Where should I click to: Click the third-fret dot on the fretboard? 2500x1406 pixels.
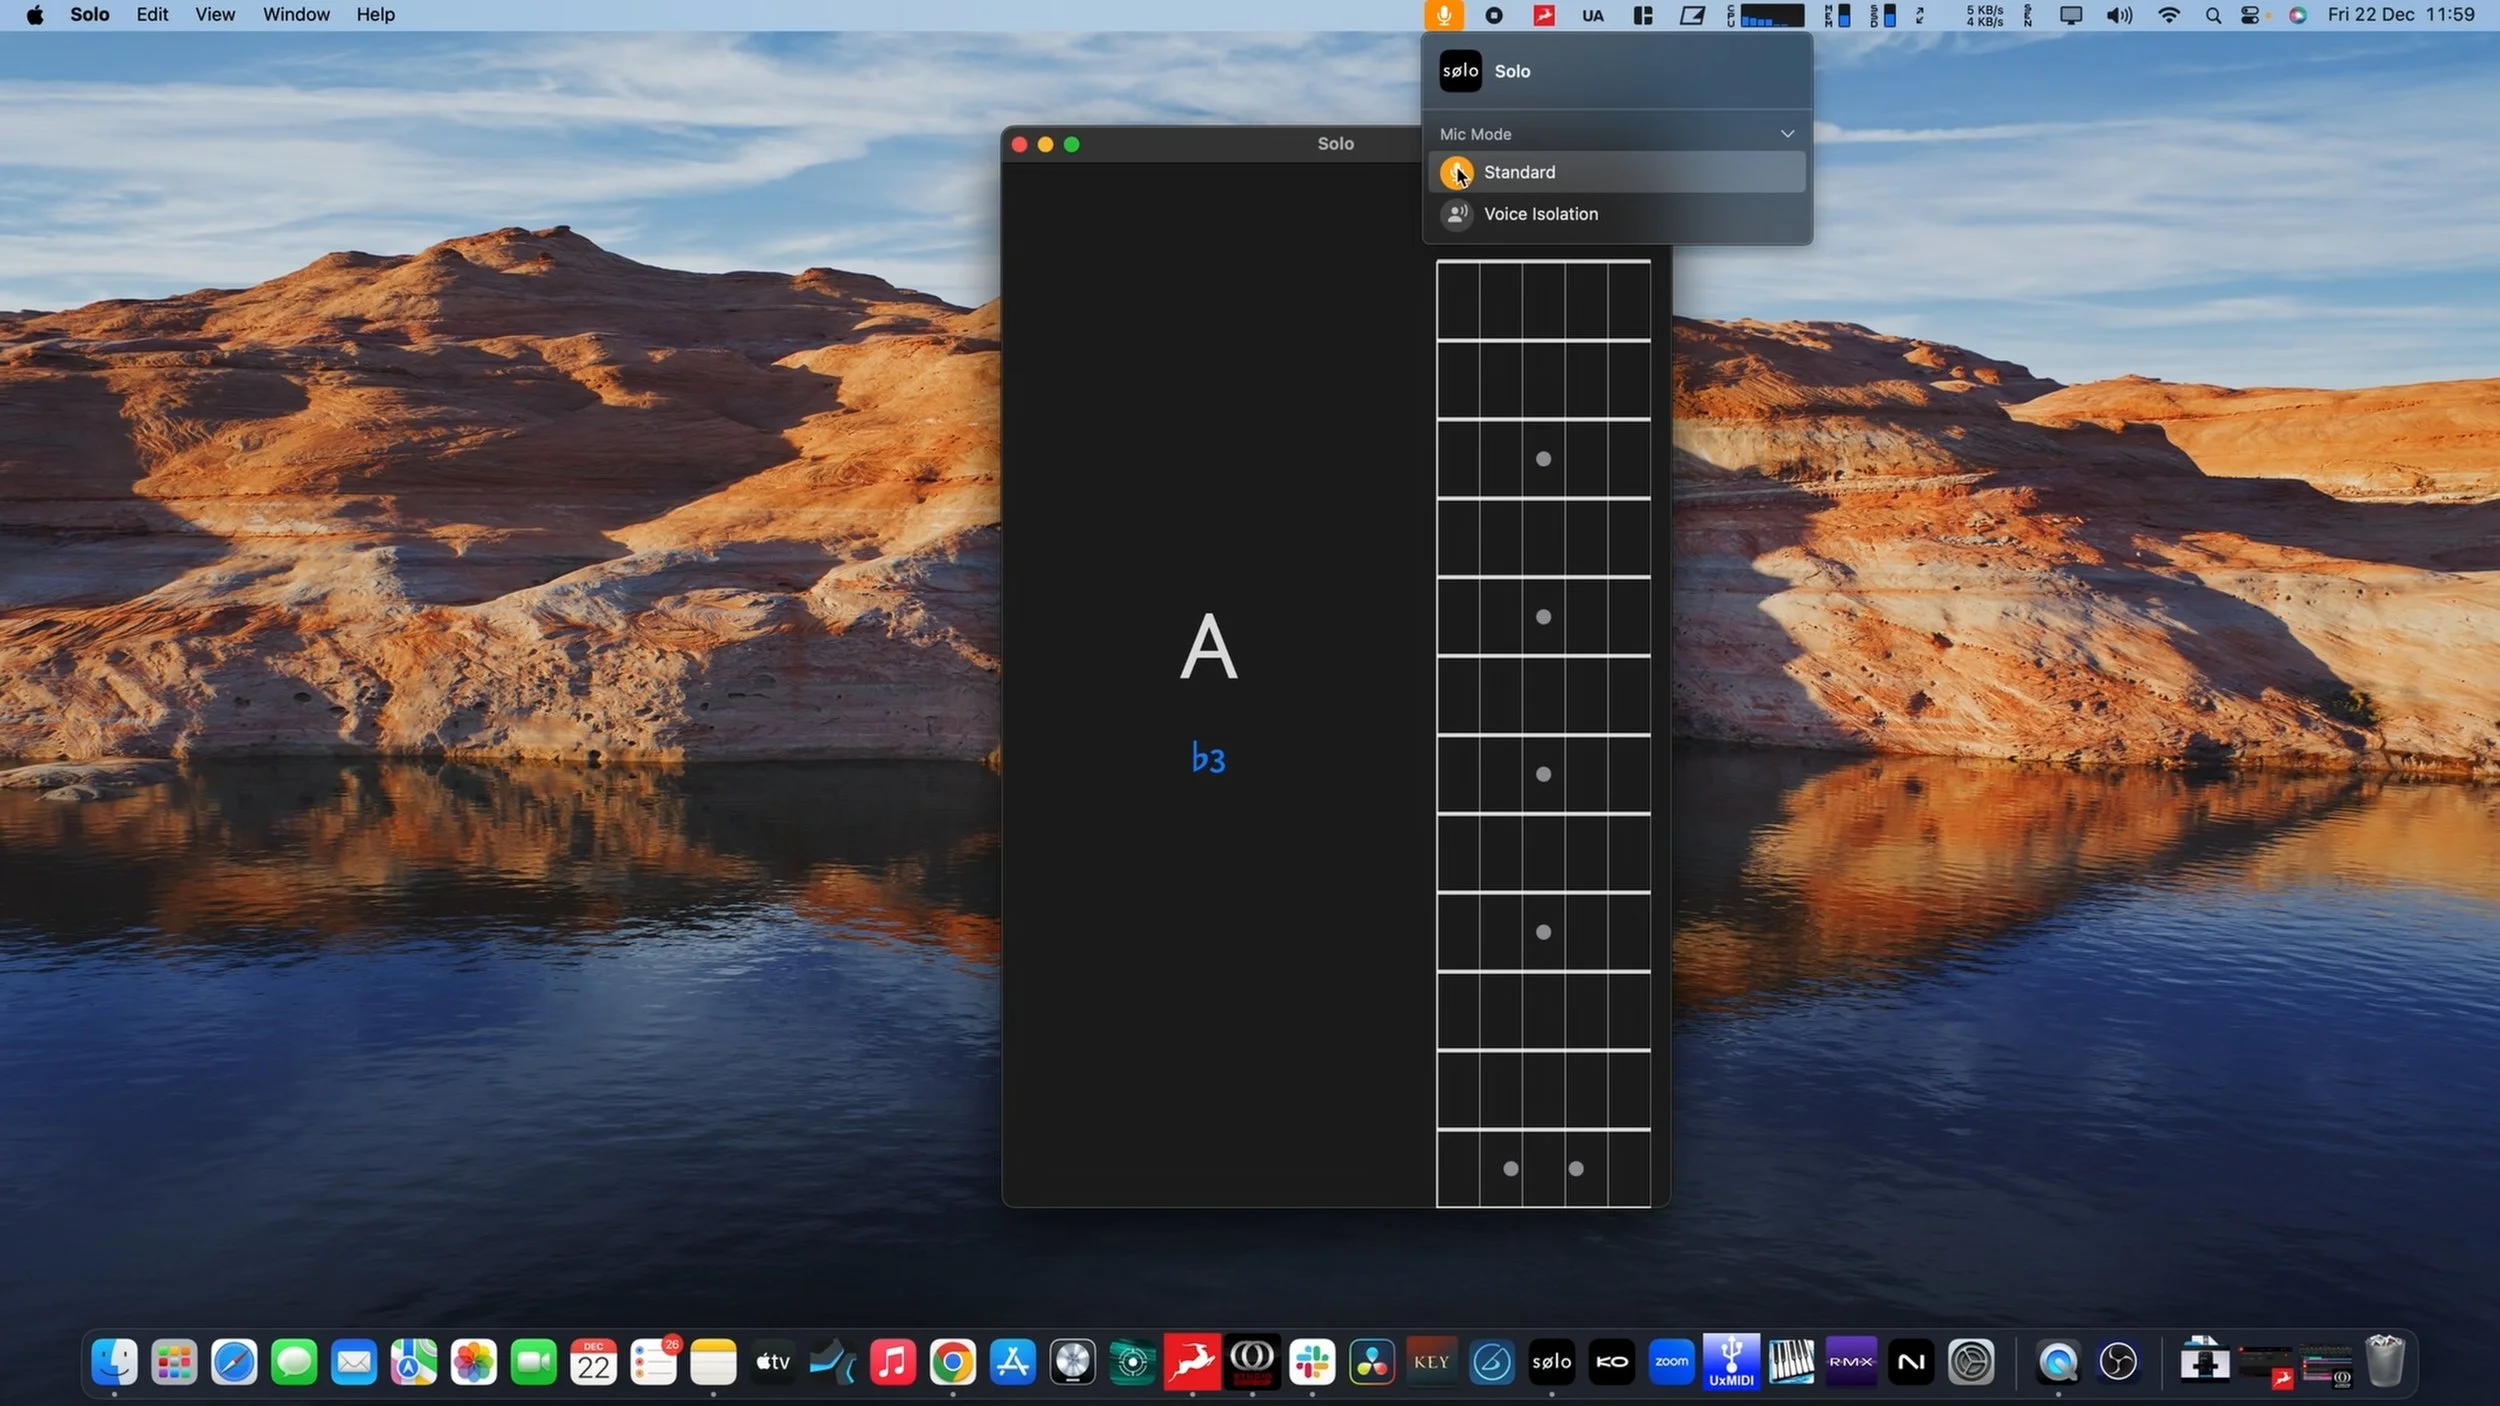pyautogui.click(x=1543, y=459)
